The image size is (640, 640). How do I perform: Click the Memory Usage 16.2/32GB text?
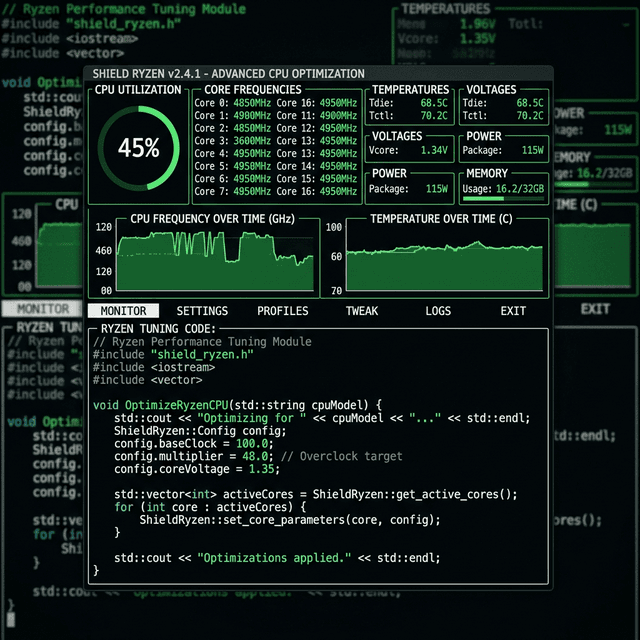(505, 188)
